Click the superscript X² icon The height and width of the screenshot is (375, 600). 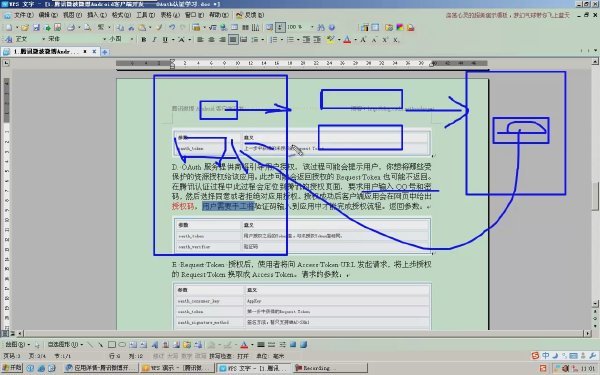[x=385, y=39]
